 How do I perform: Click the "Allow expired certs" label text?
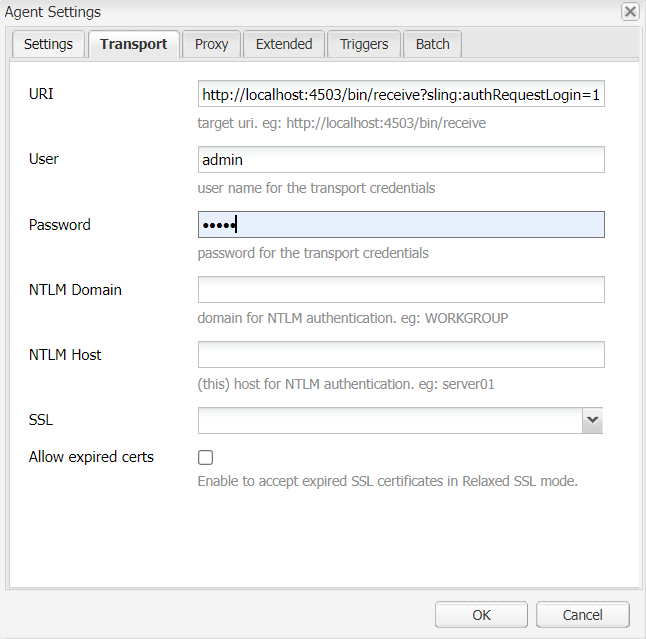point(91,457)
